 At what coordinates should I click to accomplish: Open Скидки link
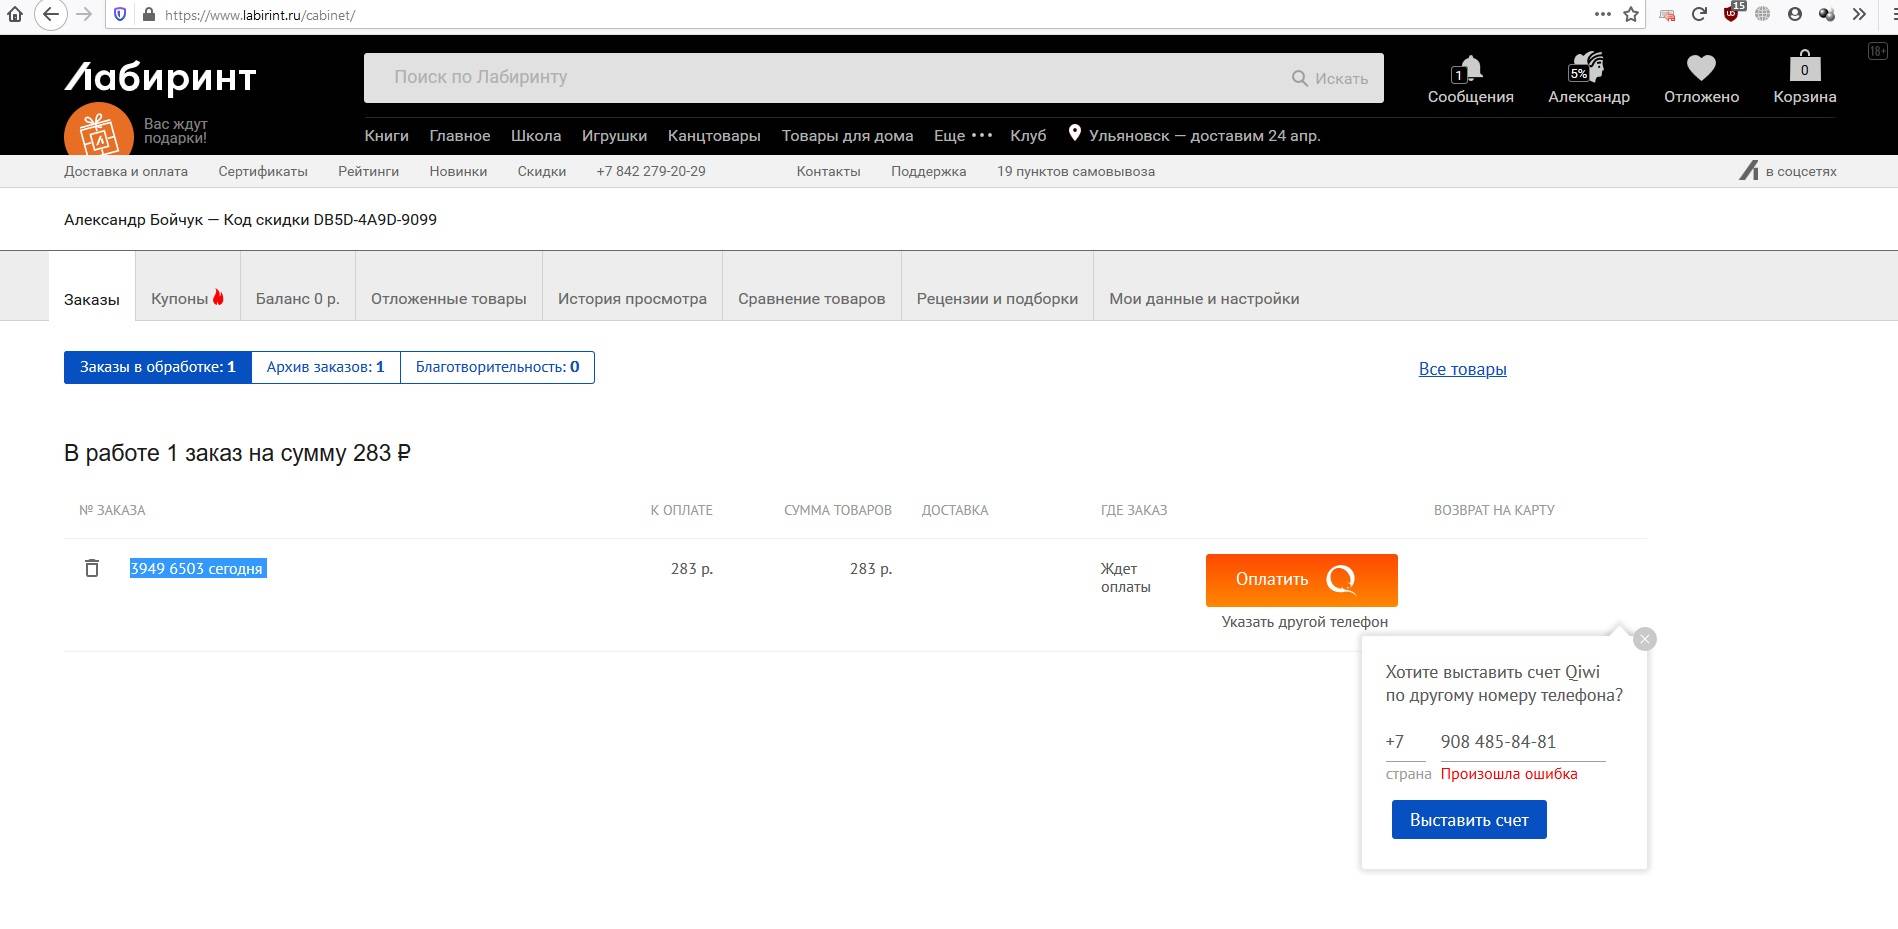point(542,171)
